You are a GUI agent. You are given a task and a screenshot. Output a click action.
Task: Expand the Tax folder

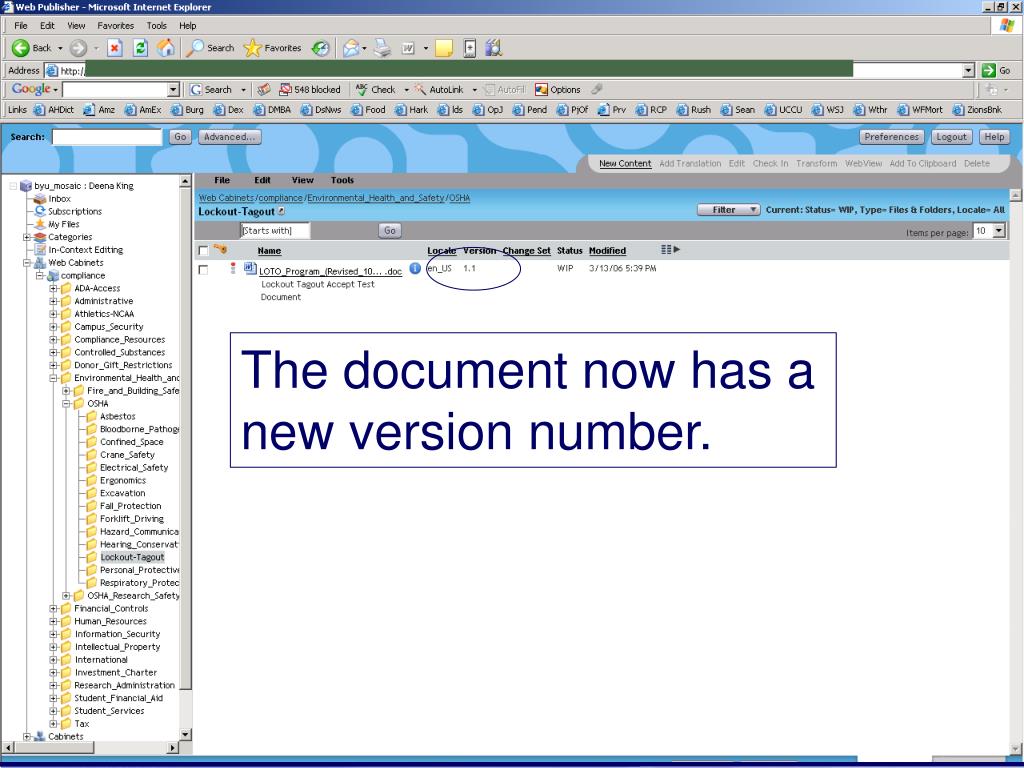[54, 724]
